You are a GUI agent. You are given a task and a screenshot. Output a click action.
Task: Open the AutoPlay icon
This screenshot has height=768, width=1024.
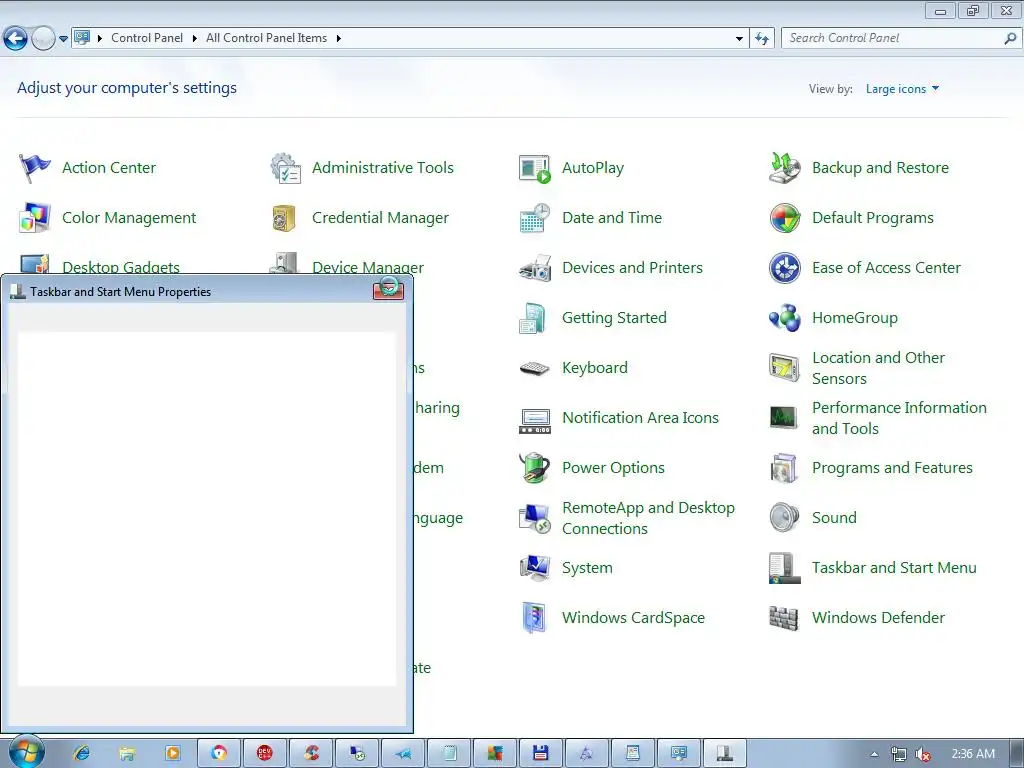point(535,168)
